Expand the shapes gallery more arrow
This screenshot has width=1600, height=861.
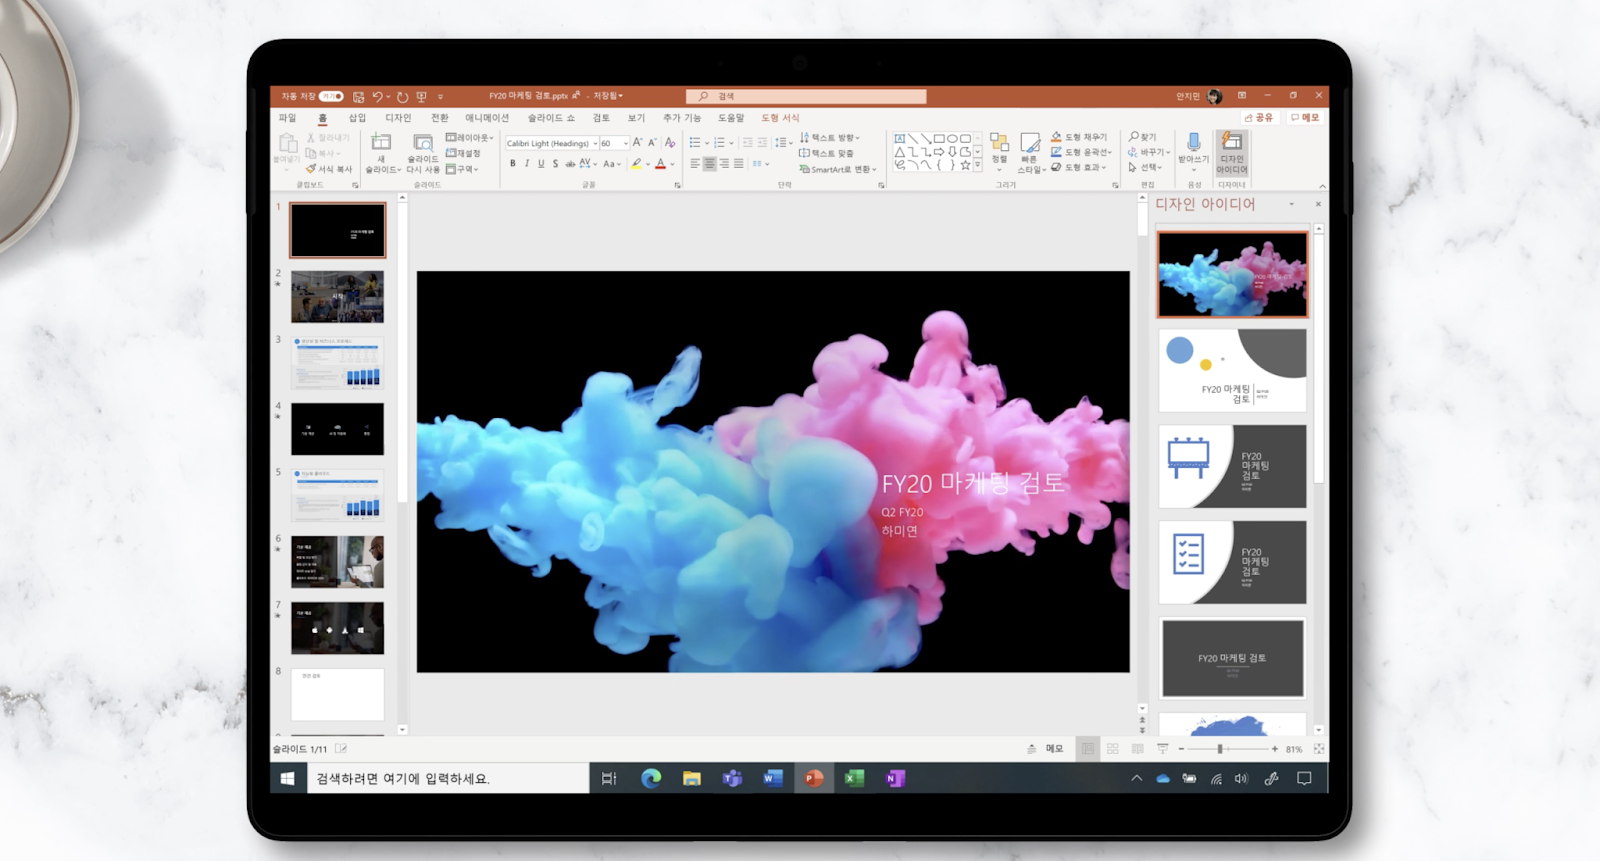(978, 165)
